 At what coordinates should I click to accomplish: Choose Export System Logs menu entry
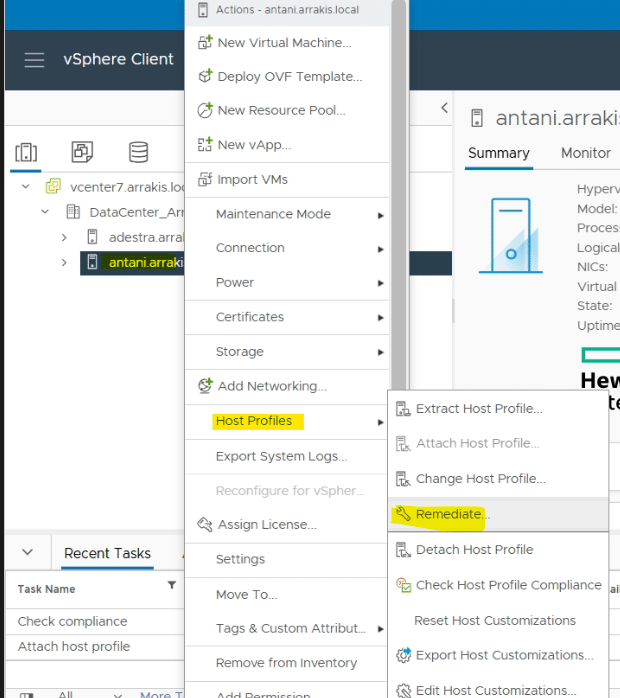tap(287, 456)
